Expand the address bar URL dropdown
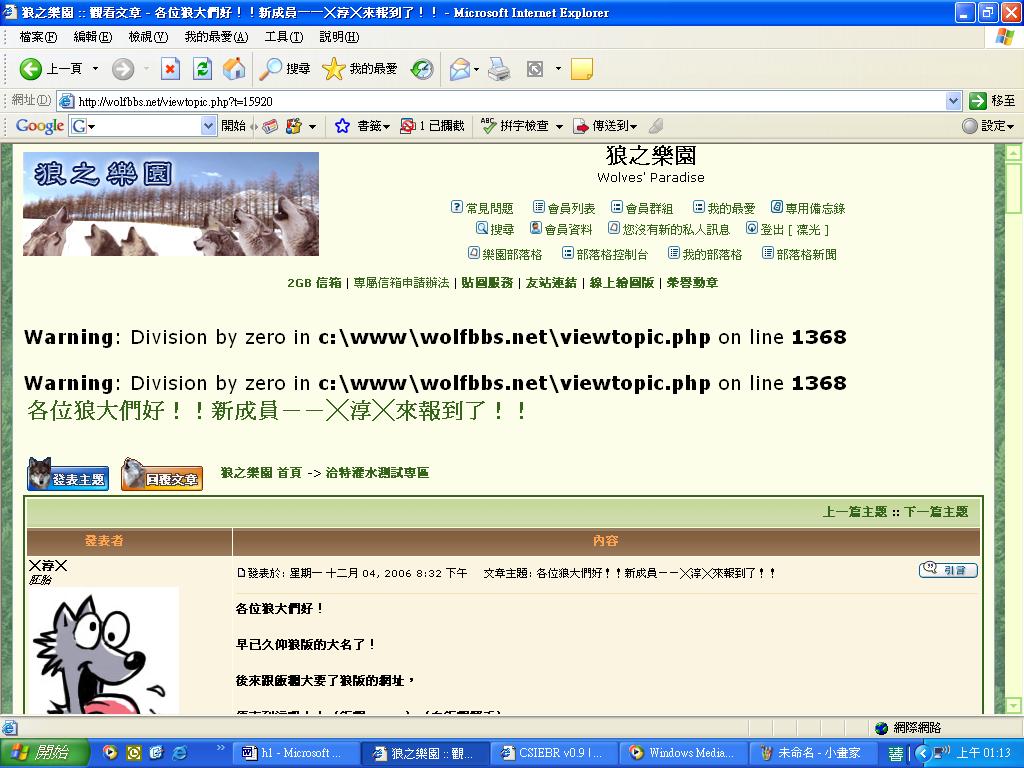 (953, 101)
